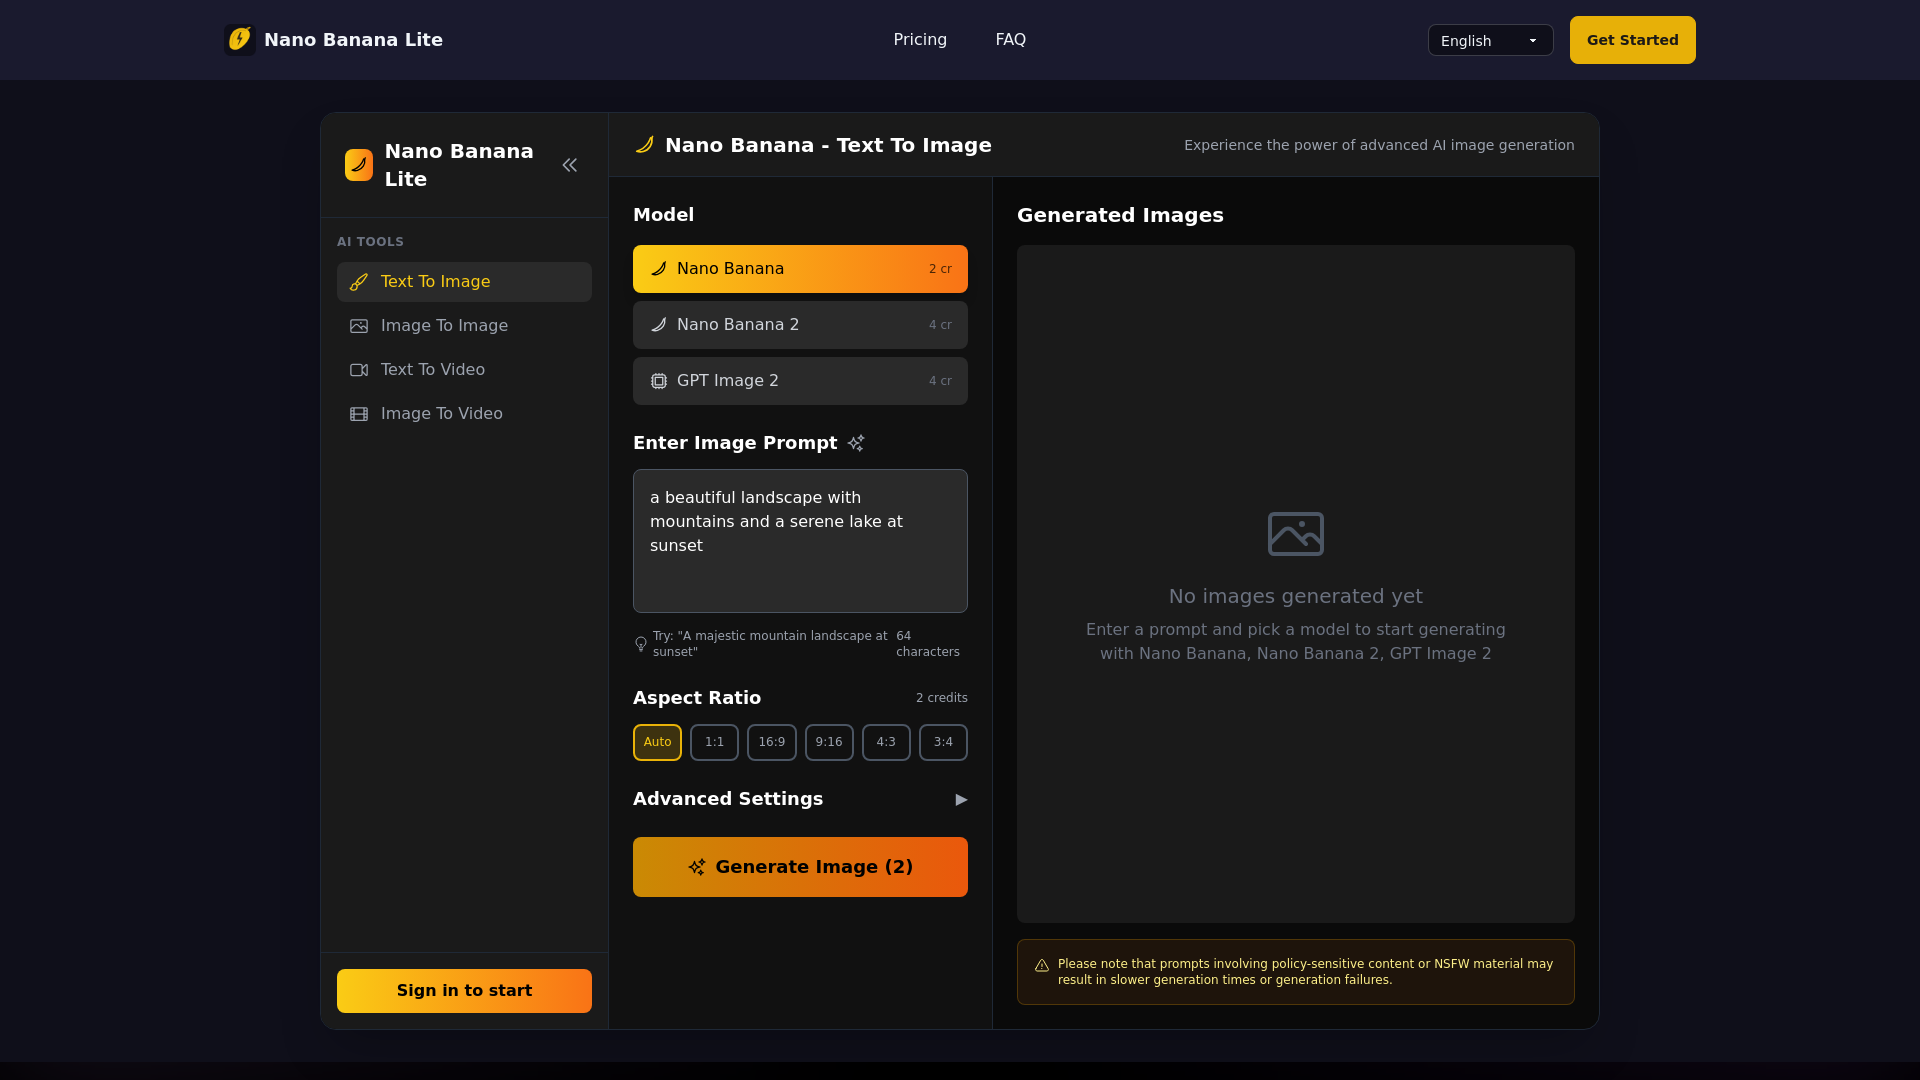Click the camera icon beside Text To Video
The image size is (1920, 1080).
359,370
